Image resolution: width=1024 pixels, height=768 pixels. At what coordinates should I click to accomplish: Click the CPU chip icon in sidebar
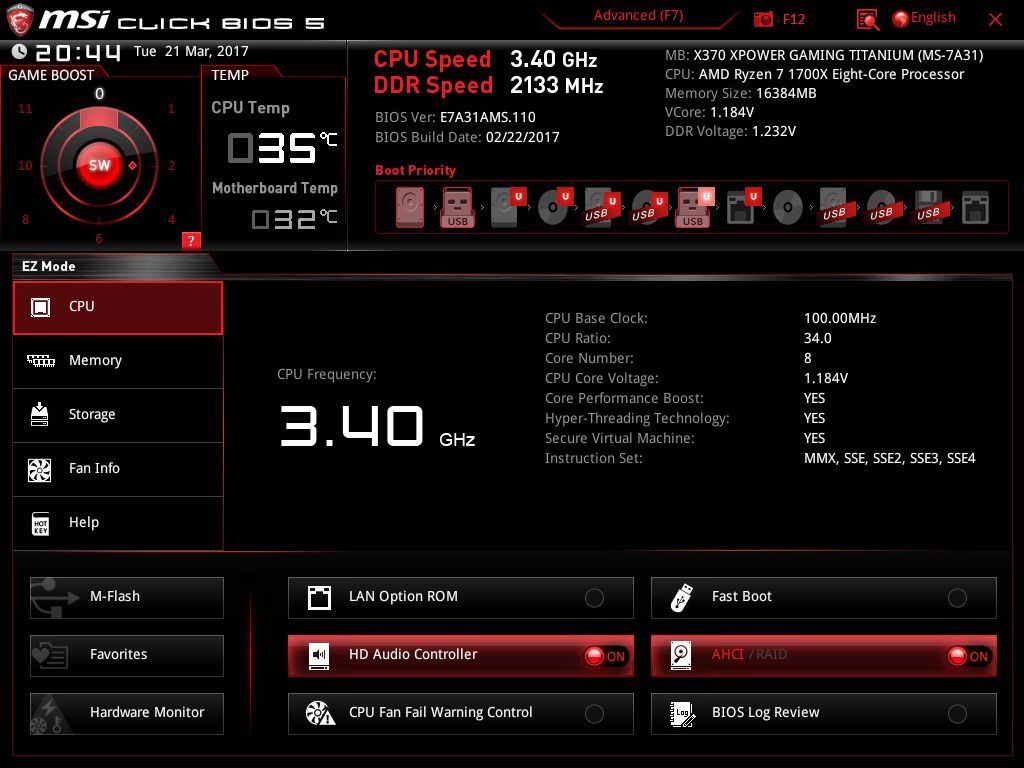40,307
